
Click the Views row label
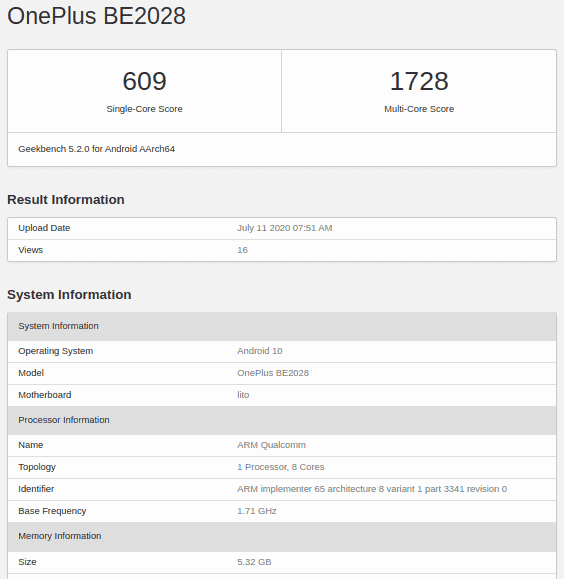coord(31,250)
